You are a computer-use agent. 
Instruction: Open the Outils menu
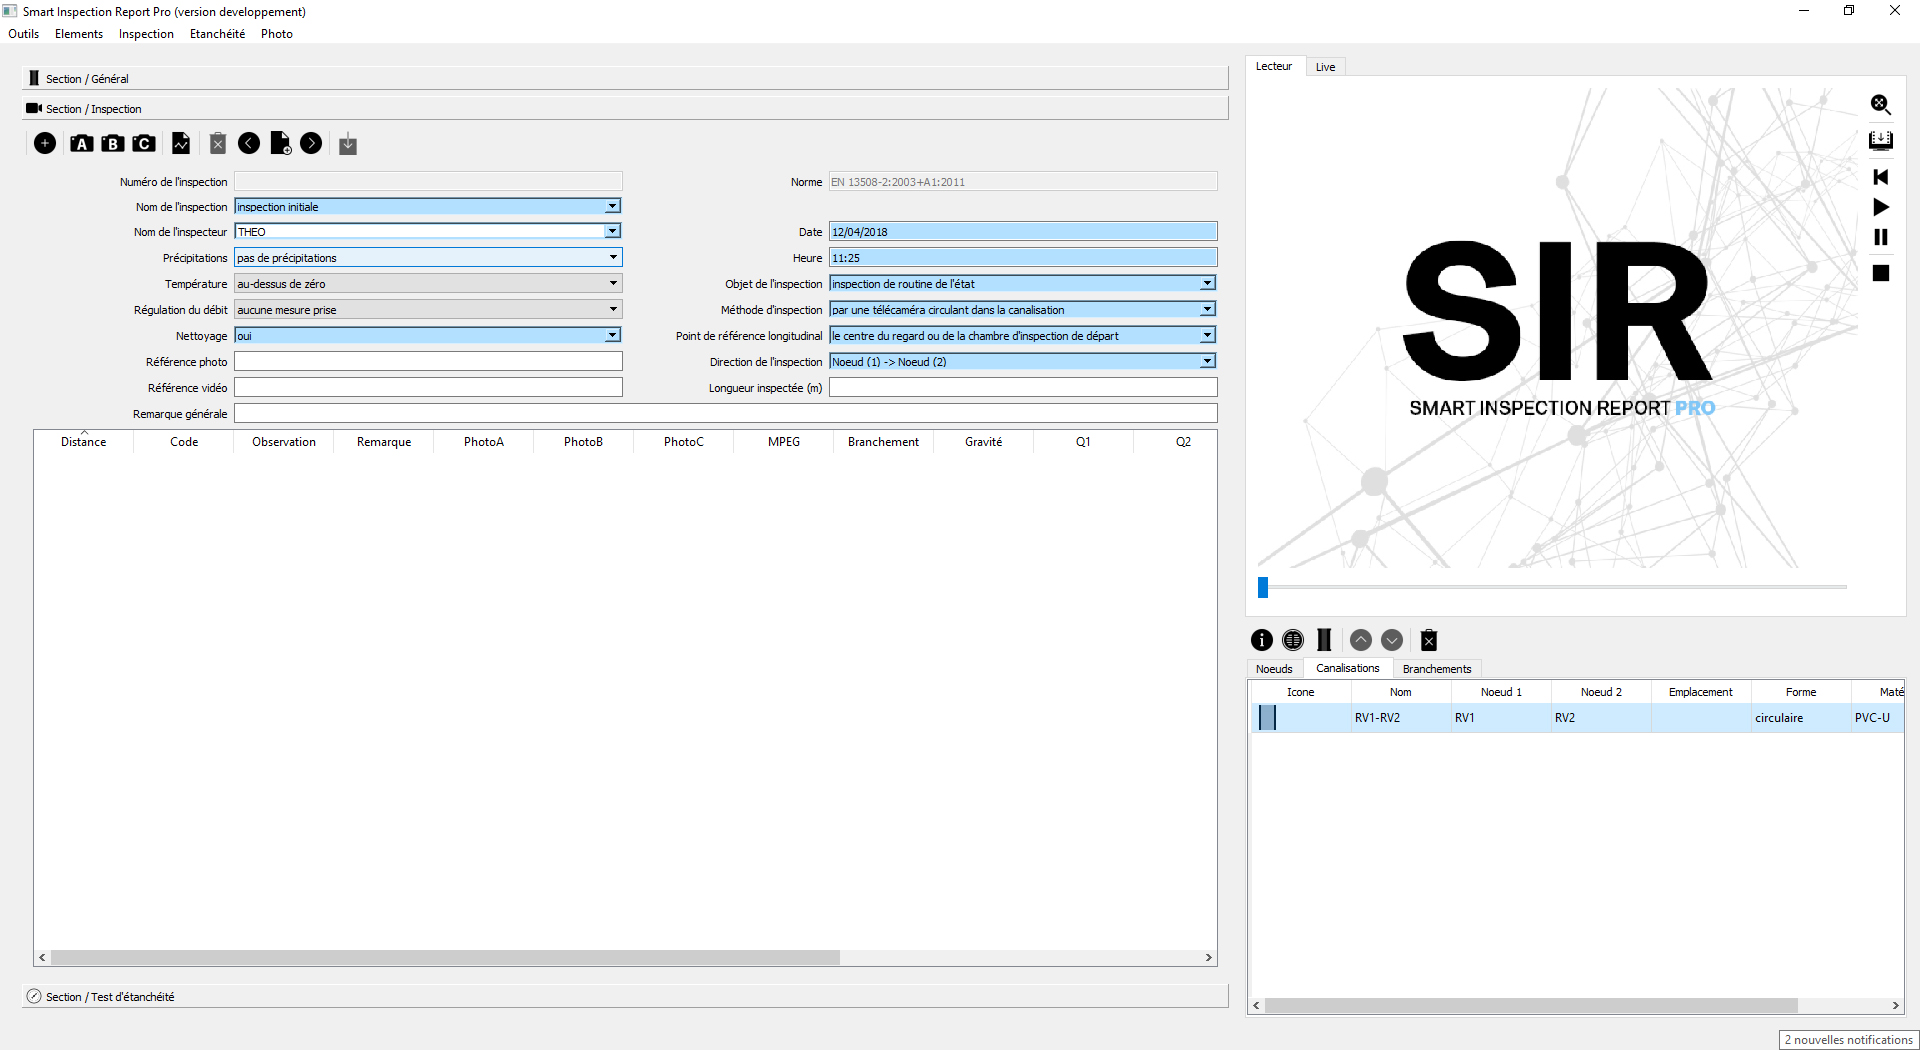pyautogui.click(x=24, y=34)
